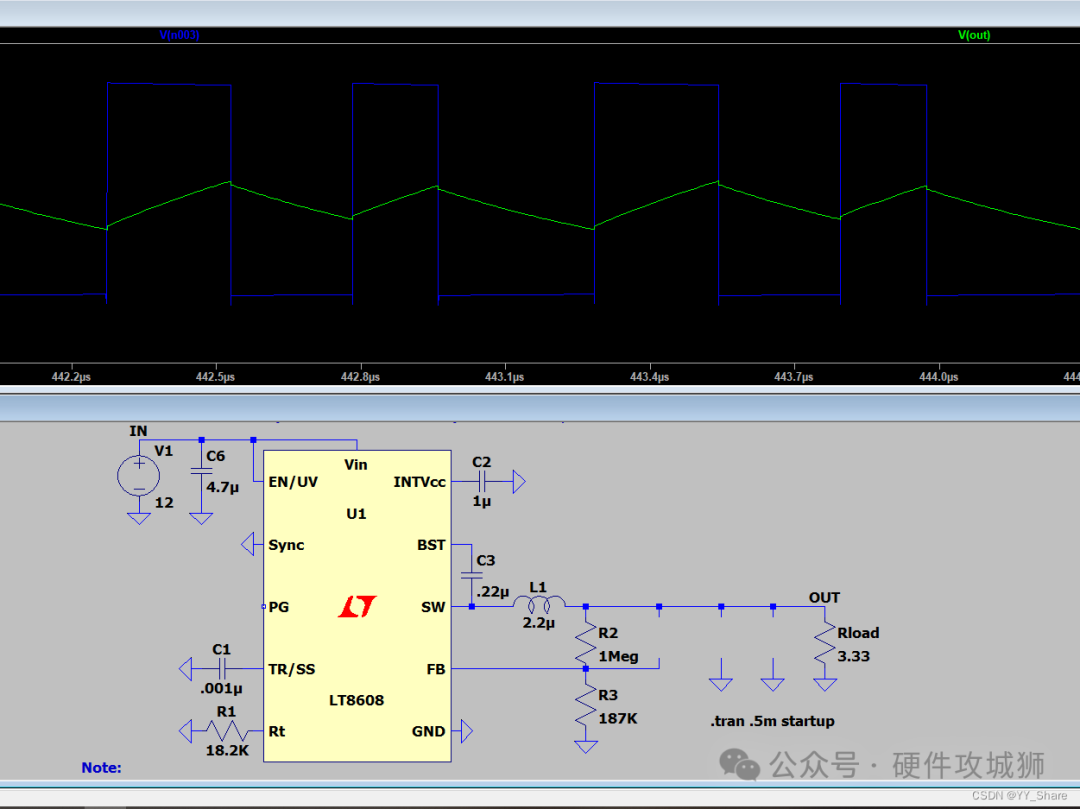Click the L1 inductor symbol
1080x809 pixels.
[539, 605]
